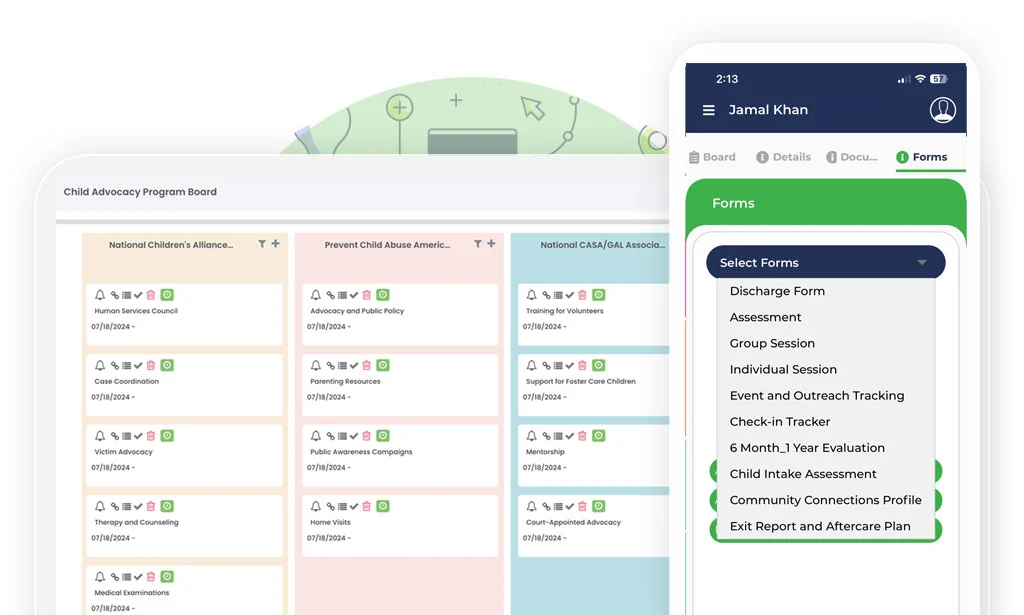This screenshot has width=1024, height=615.
Task: Click green clock icon on Training for Volunteers card
Action: click(598, 295)
